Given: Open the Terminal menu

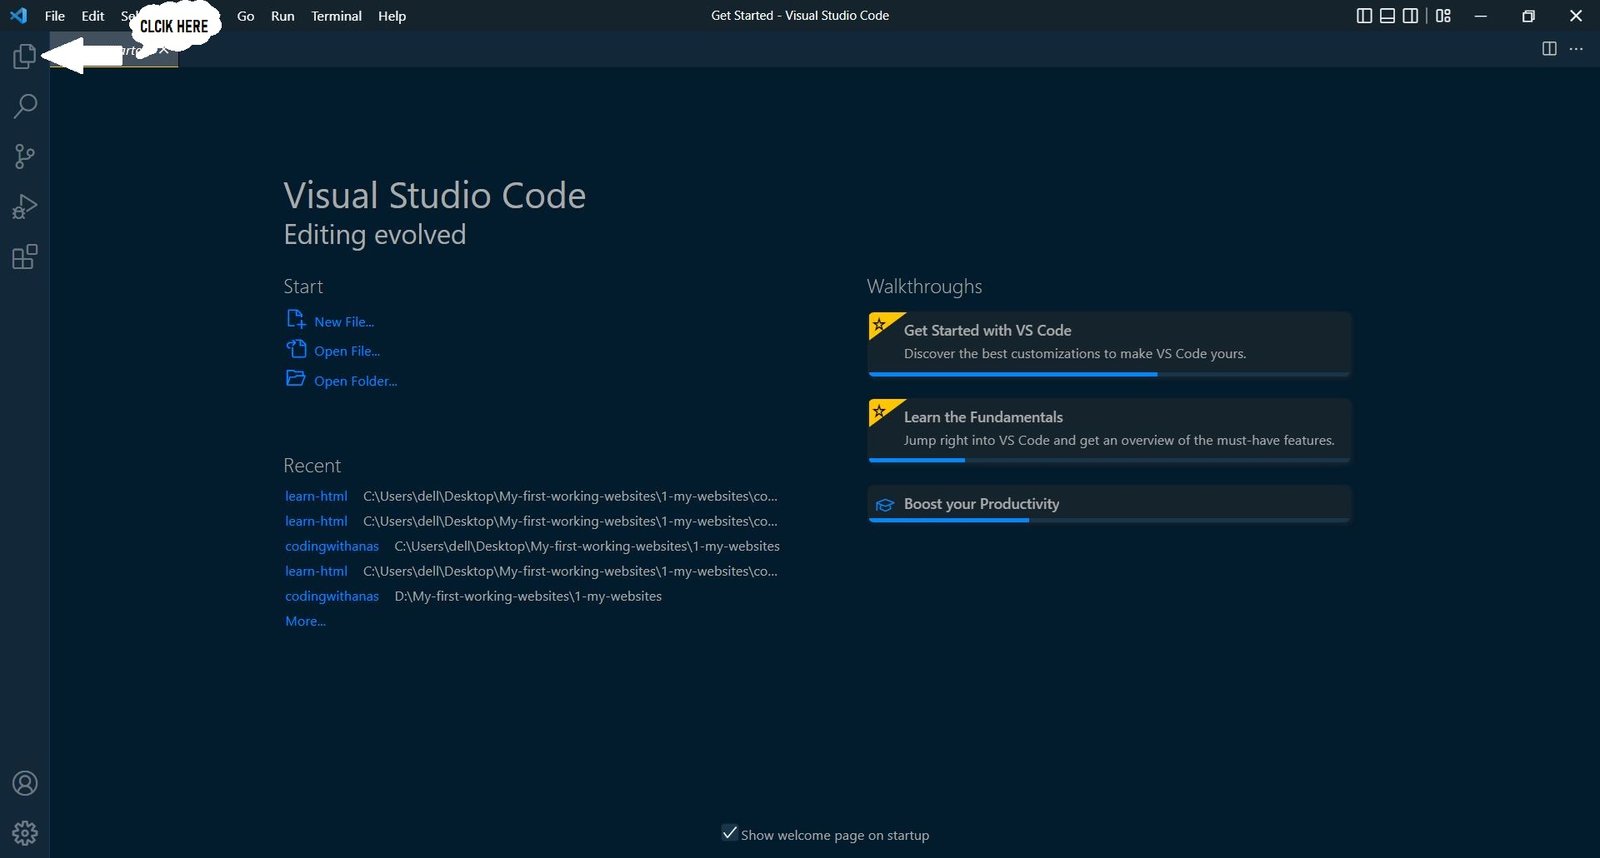Looking at the screenshot, I should pos(336,16).
